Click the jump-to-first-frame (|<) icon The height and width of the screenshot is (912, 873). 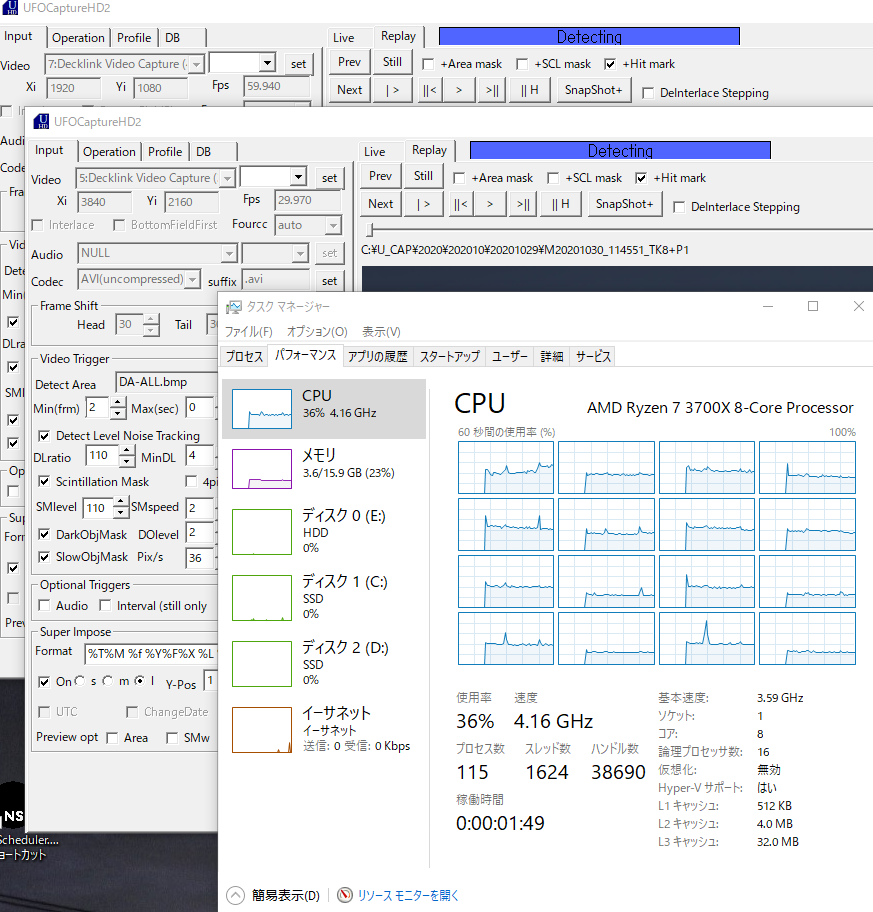pyautogui.click(x=460, y=204)
